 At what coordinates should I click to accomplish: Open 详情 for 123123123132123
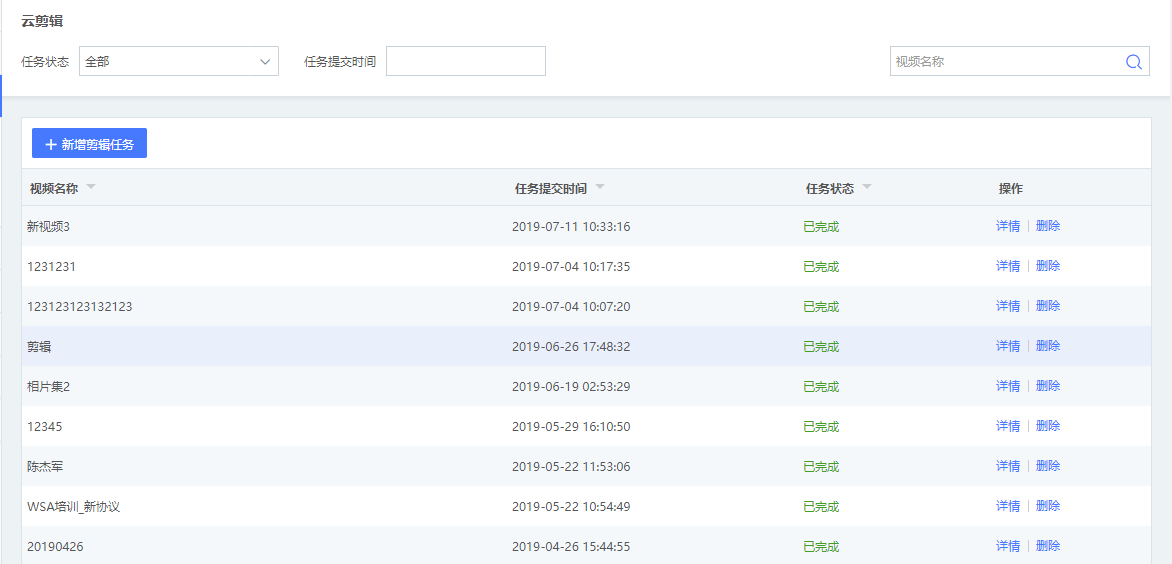(1008, 306)
